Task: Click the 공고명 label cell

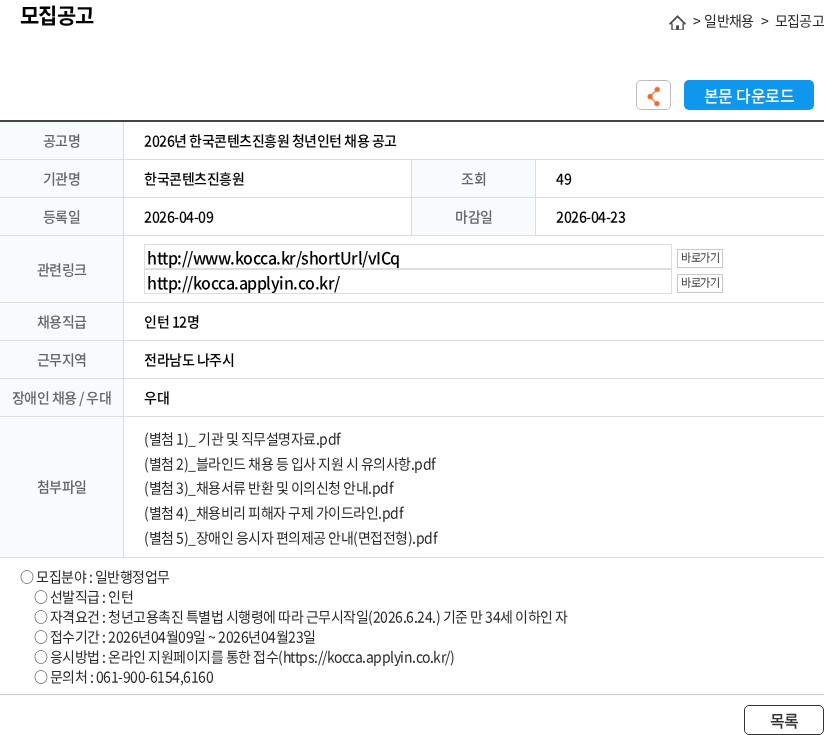Action: [61, 141]
